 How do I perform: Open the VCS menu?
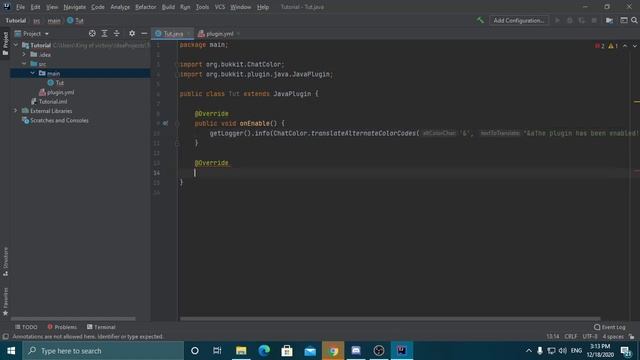coord(220,7)
